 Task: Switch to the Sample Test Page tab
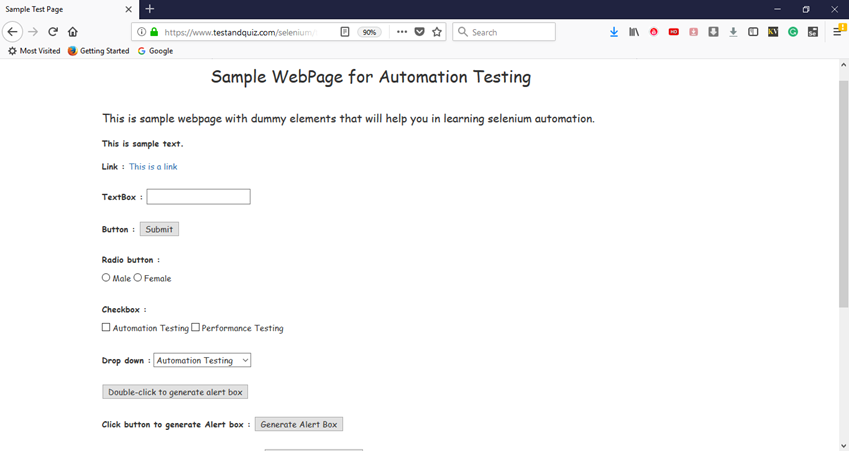click(x=60, y=9)
